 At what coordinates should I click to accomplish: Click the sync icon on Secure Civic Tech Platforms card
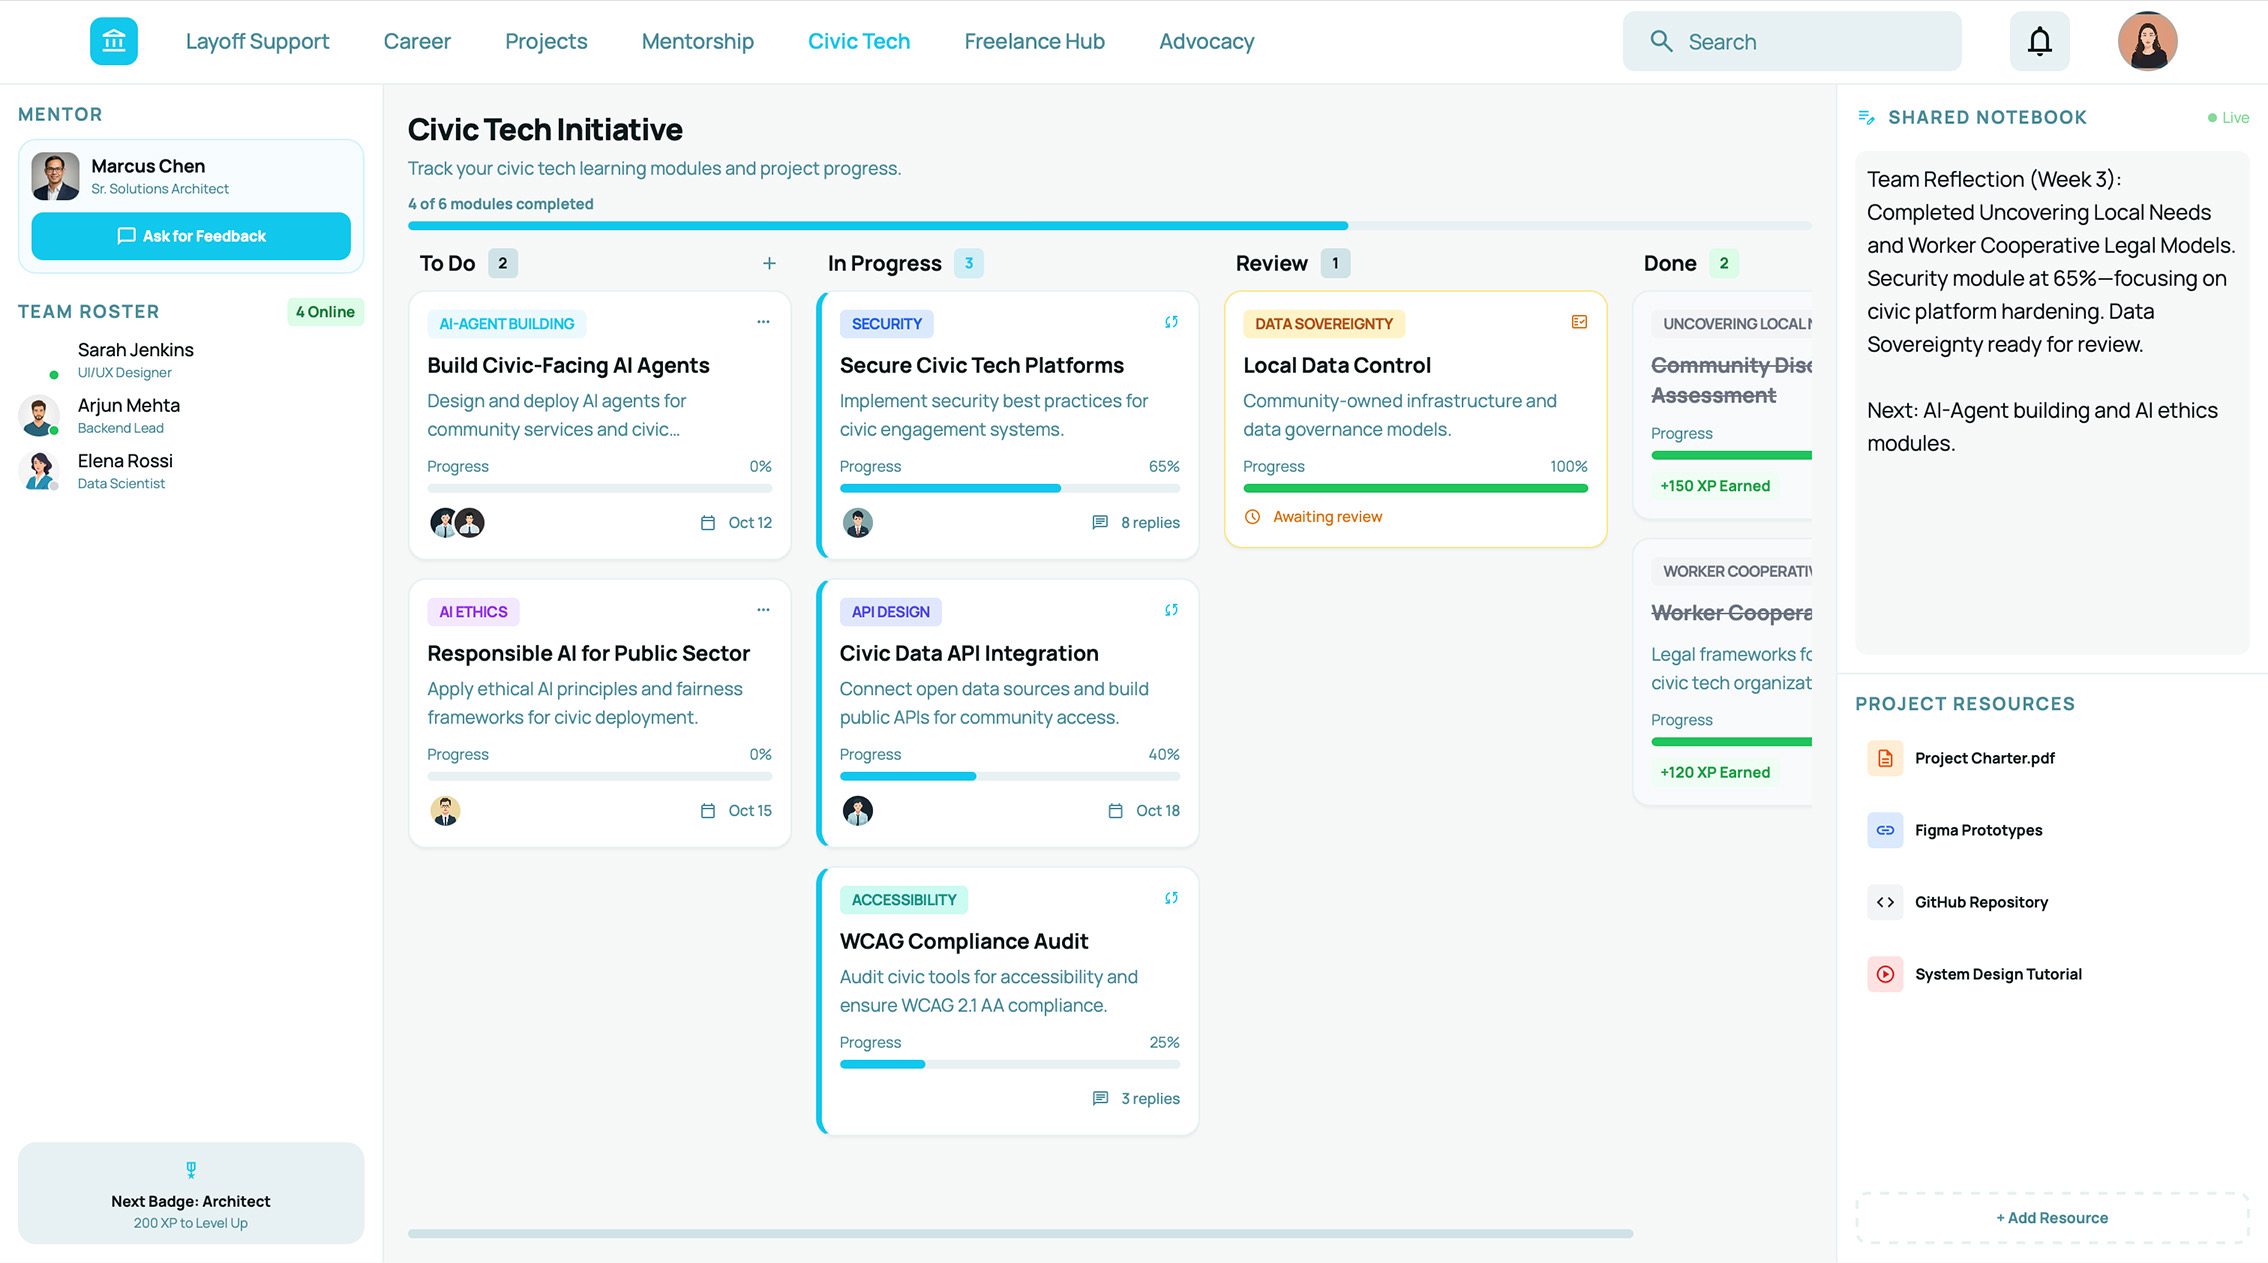tap(1171, 322)
